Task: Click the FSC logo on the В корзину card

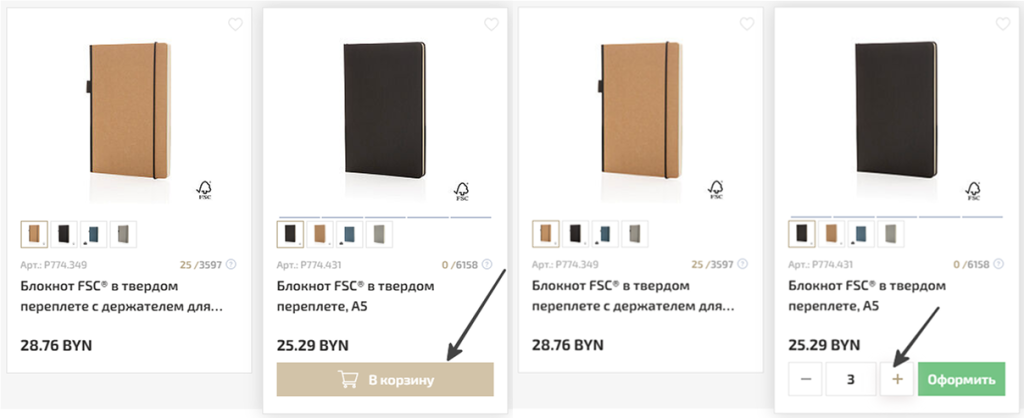Action: click(x=463, y=190)
